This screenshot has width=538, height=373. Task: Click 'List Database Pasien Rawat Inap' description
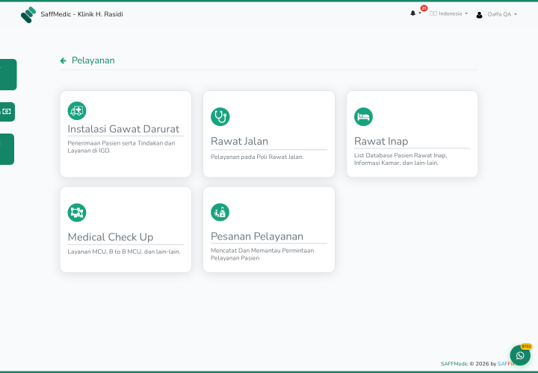(x=400, y=159)
